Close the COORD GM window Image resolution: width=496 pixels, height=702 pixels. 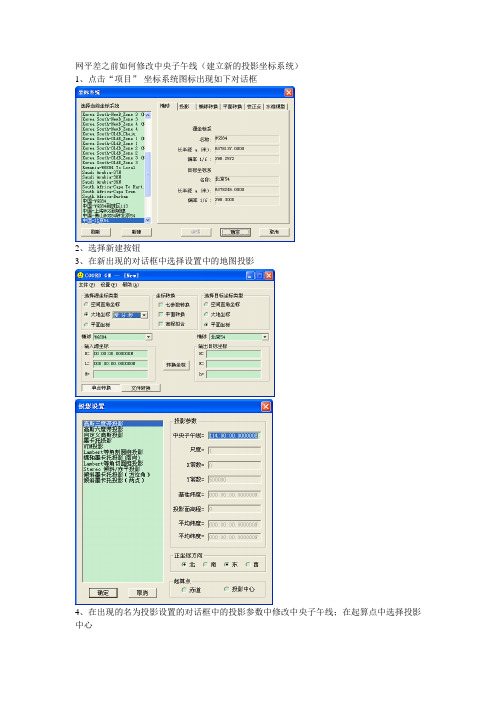click(269, 275)
